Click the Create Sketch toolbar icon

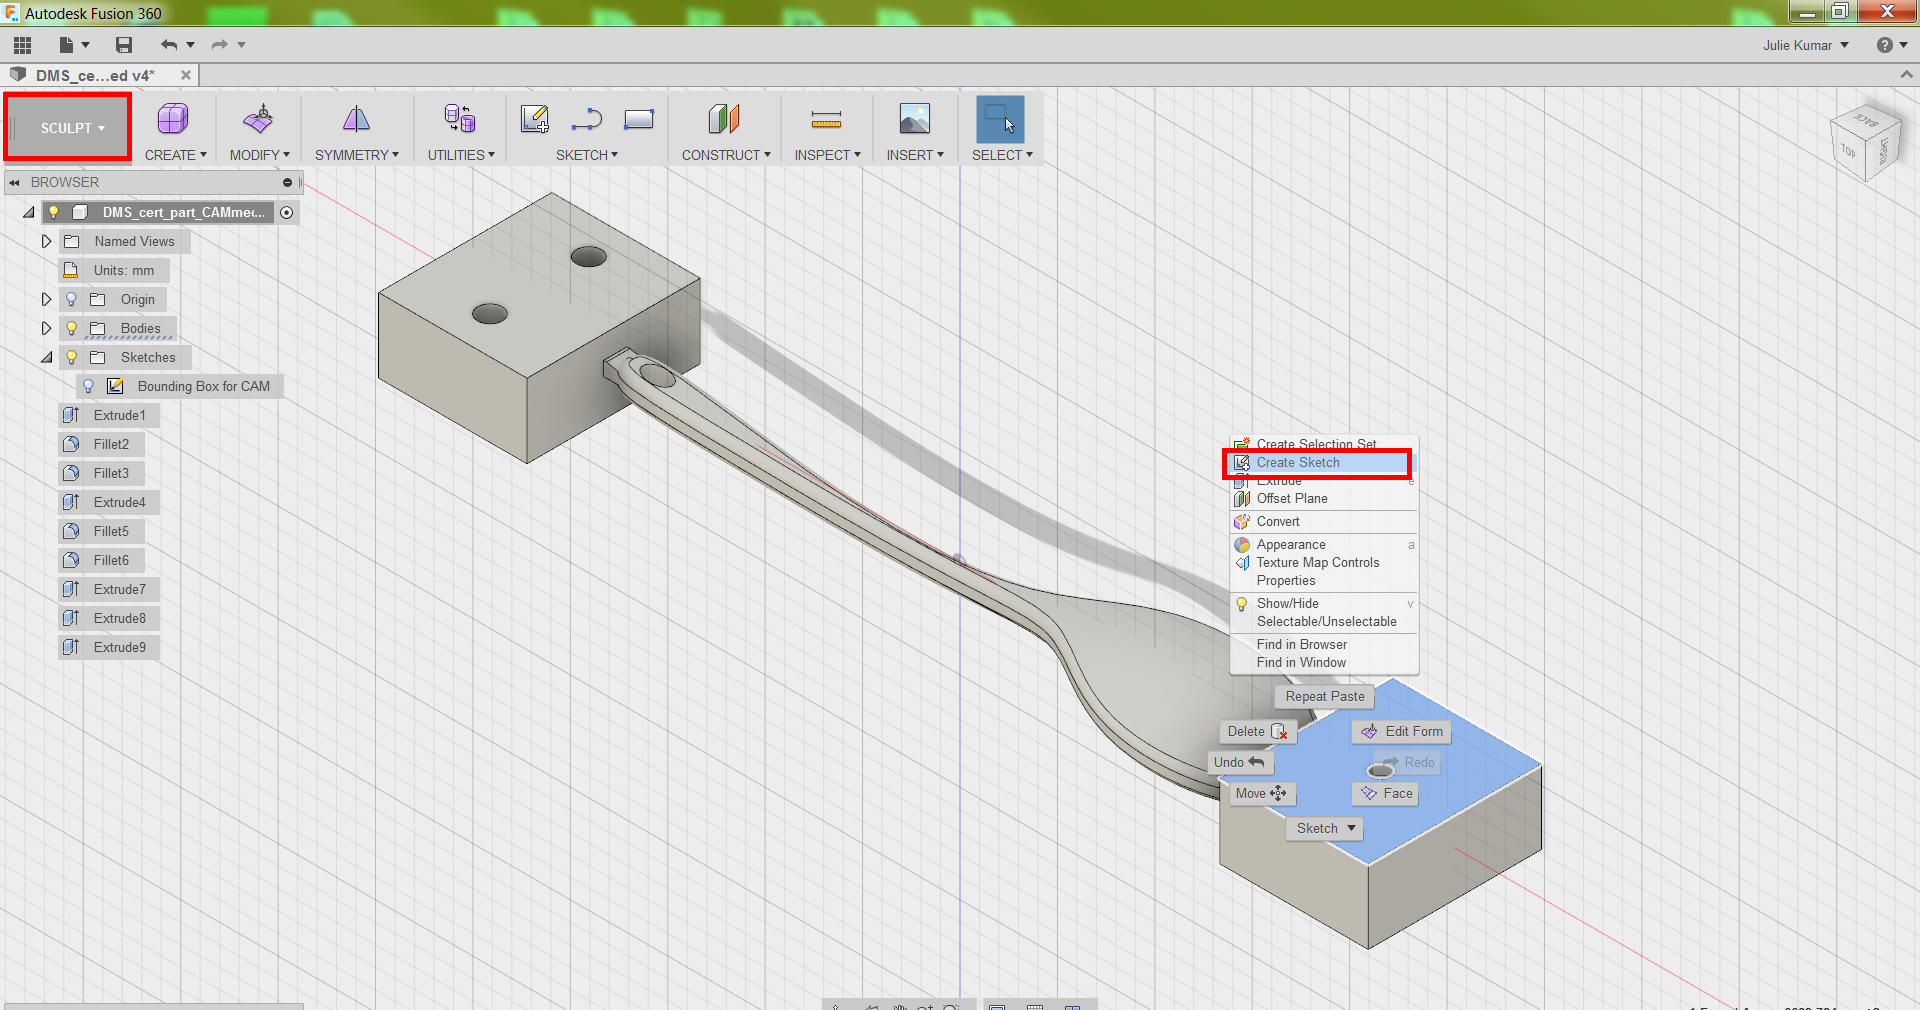pyautogui.click(x=535, y=119)
